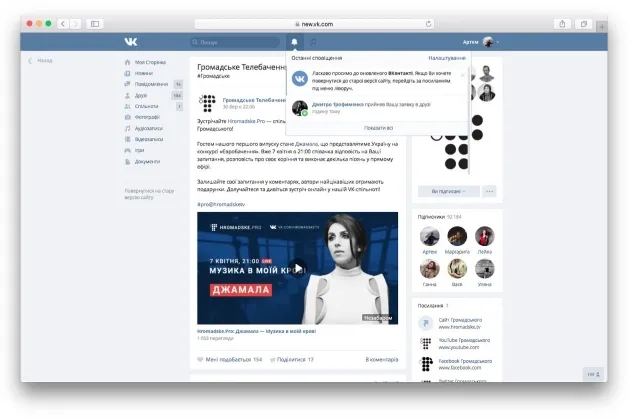Viewport: 628px width, 420px height.
Task: Click 8 коментарів link
Action: (x=382, y=360)
